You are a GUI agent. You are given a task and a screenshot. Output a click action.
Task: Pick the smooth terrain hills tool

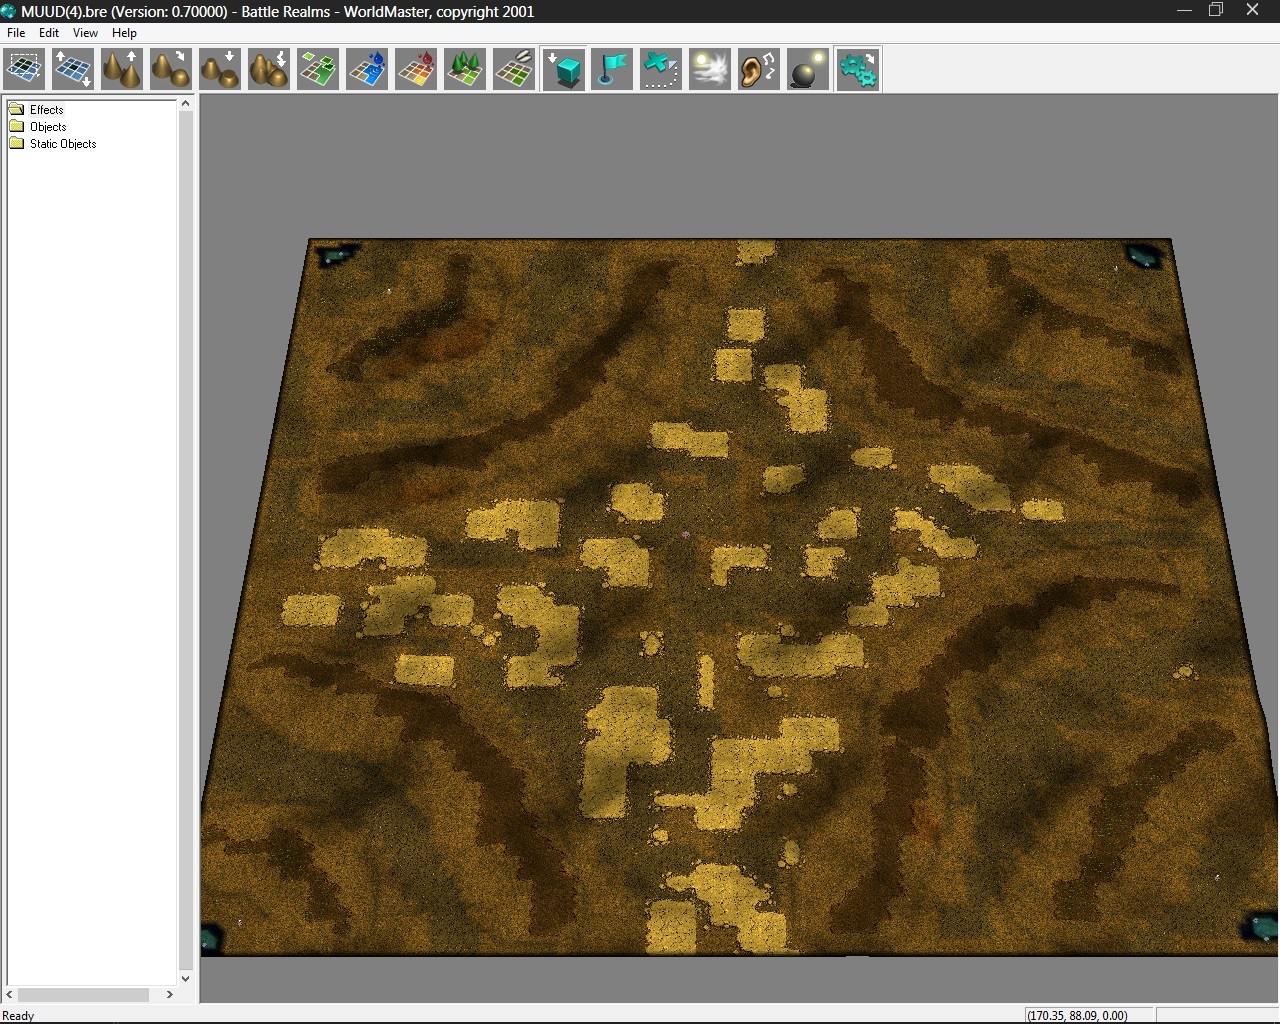[171, 70]
